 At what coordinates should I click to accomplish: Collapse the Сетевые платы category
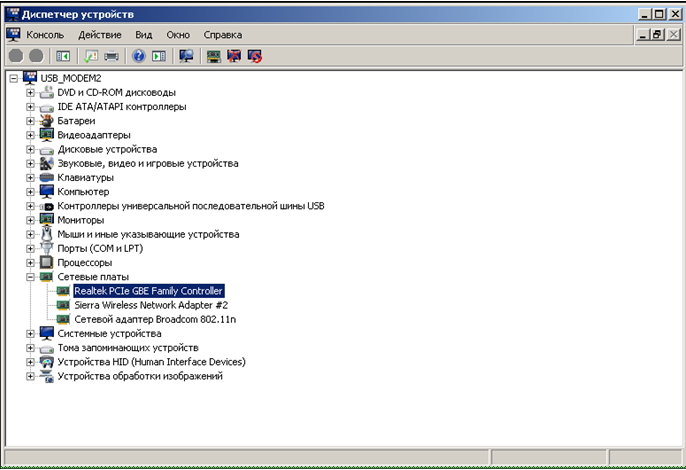[31, 277]
